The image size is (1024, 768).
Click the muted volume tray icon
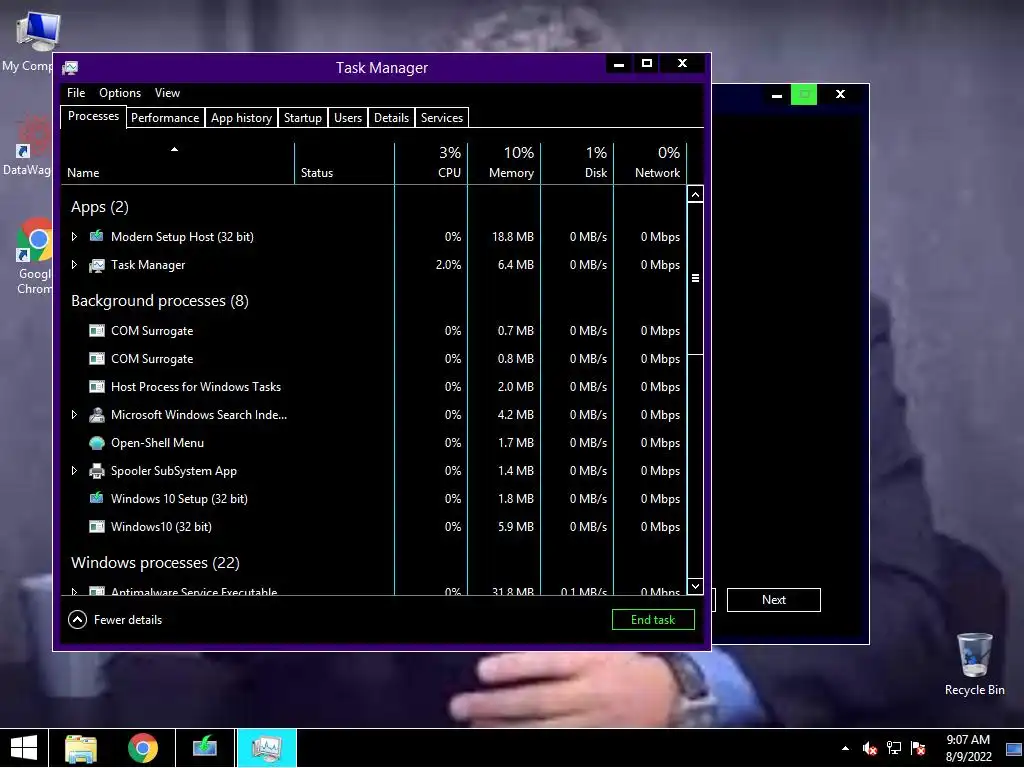(x=869, y=748)
